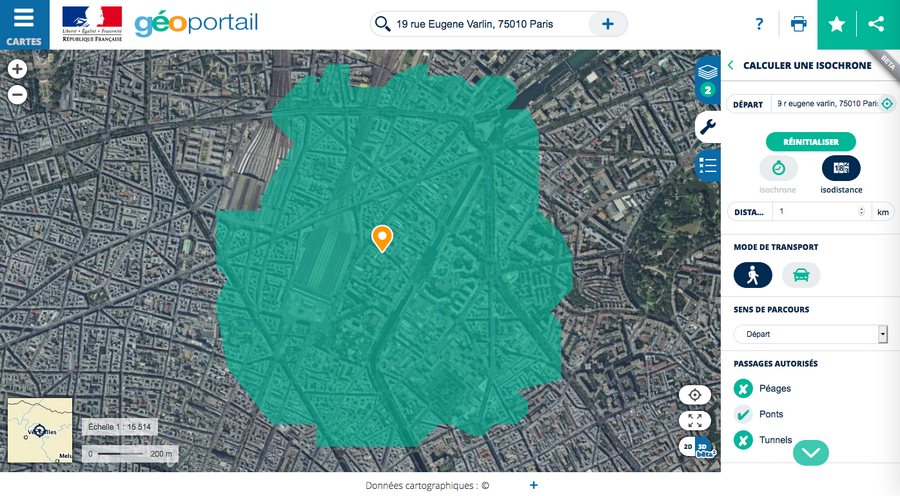Go back from Calculer une isochrone

(x=731, y=65)
